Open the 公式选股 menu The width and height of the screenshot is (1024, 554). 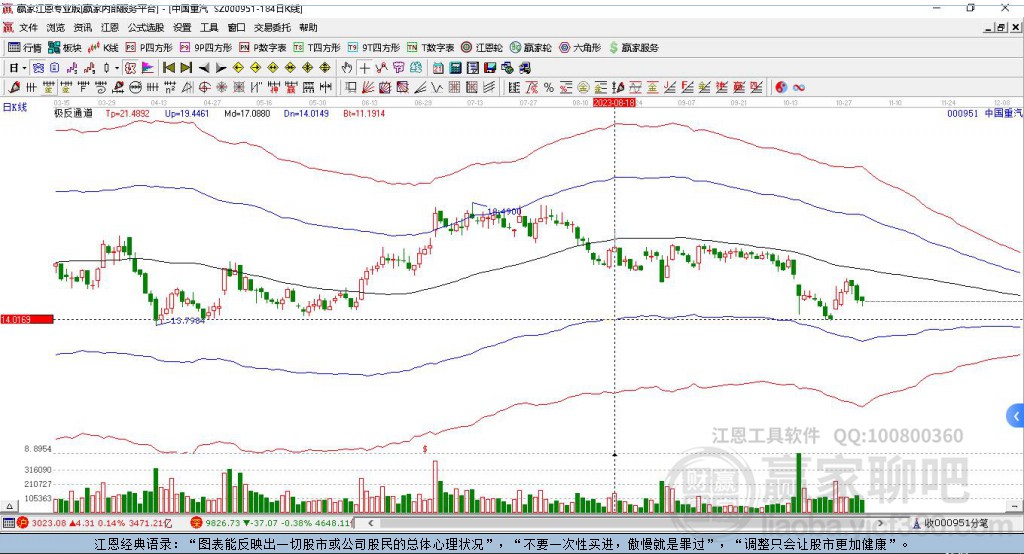pos(146,27)
